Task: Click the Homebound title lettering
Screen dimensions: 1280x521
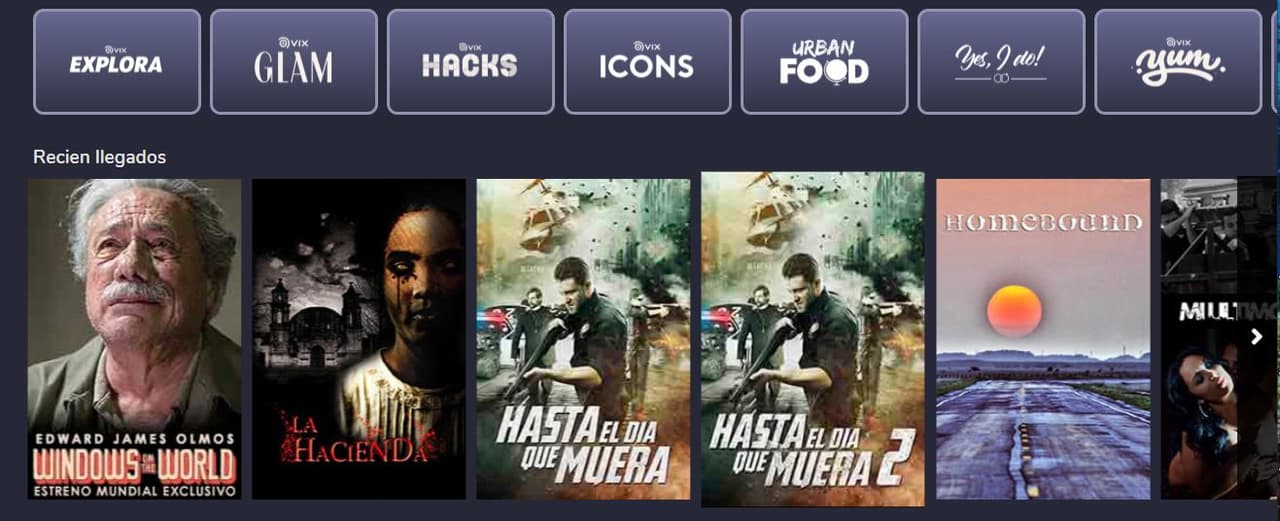Action: pyautogui.click(x=1043, y=222)
